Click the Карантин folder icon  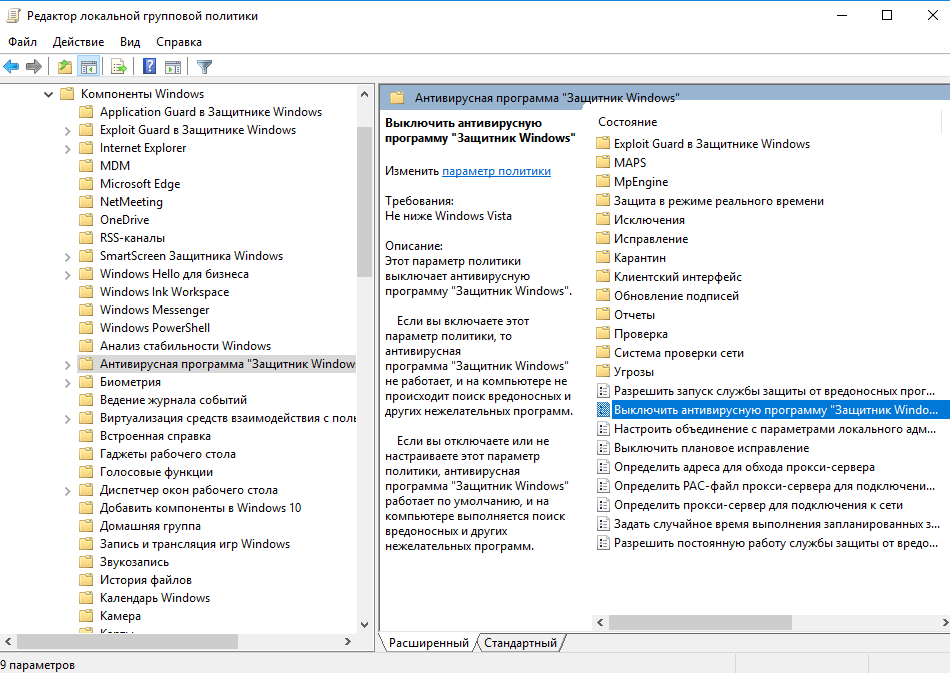(603, 257)
